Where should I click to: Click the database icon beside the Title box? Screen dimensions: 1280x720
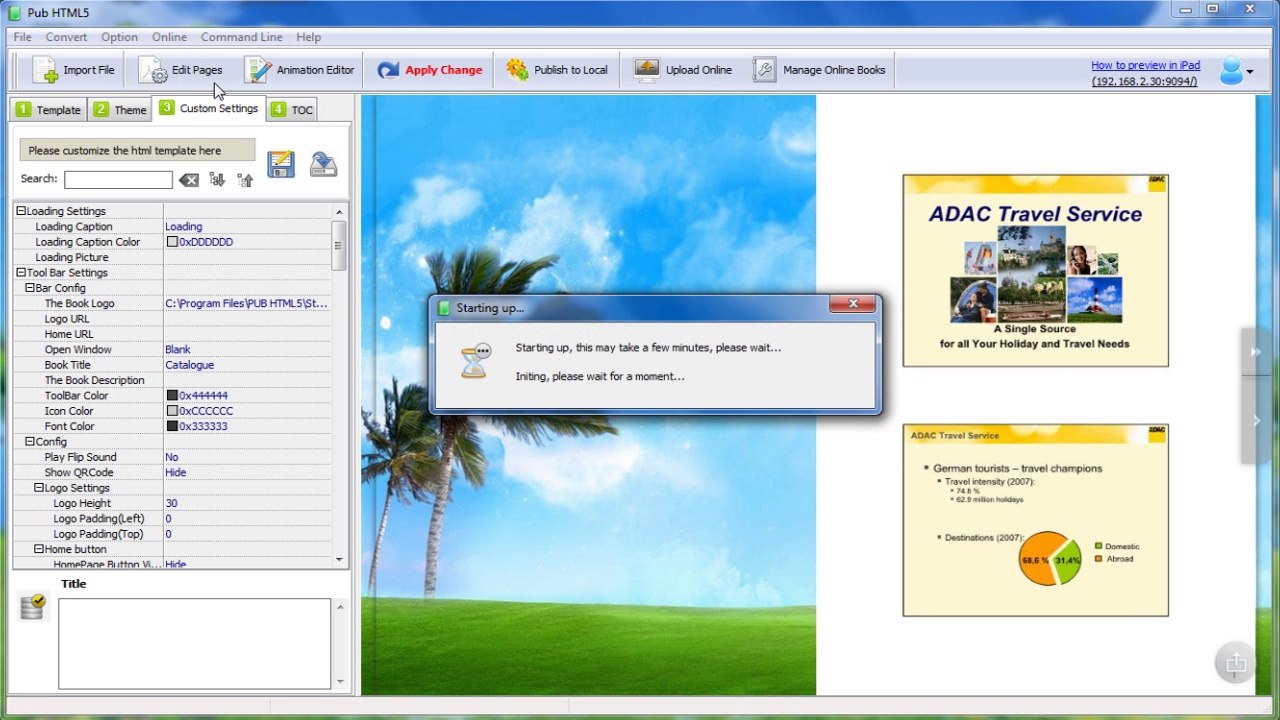click(33, 606)
